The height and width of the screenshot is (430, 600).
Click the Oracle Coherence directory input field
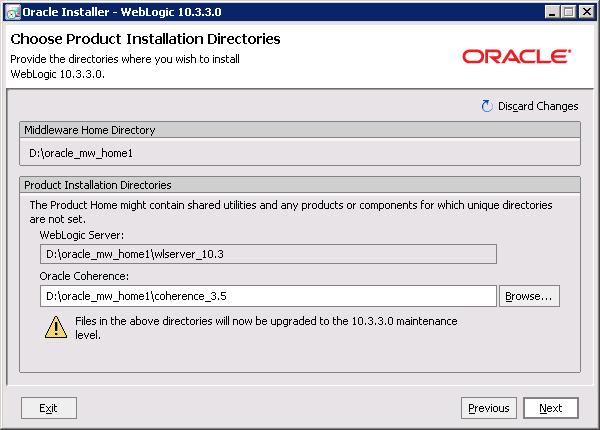click(x=268, y=296)
